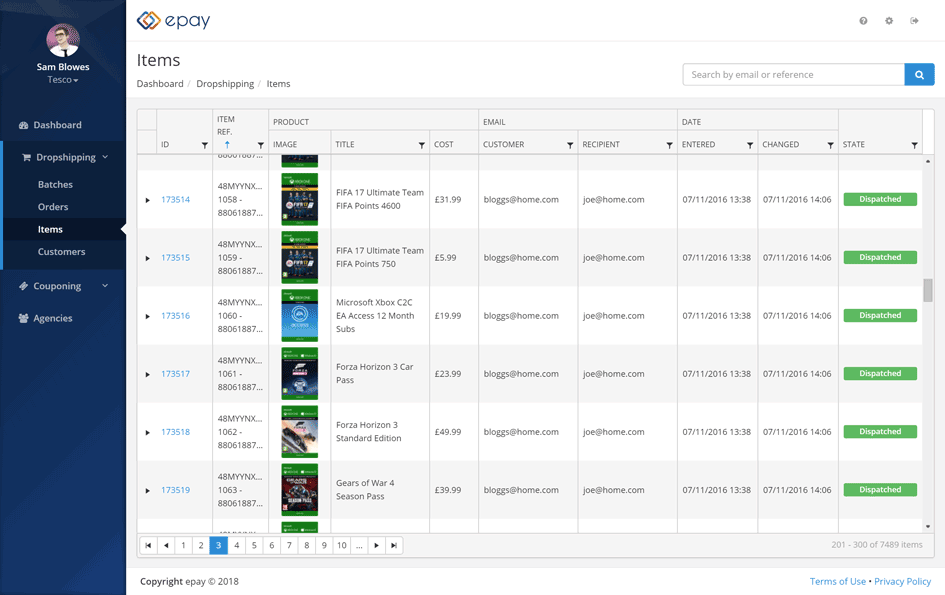Viewport: 945px width, 595px height.
Task: Run search with the blue magnifier button
Action: (919, 74)
